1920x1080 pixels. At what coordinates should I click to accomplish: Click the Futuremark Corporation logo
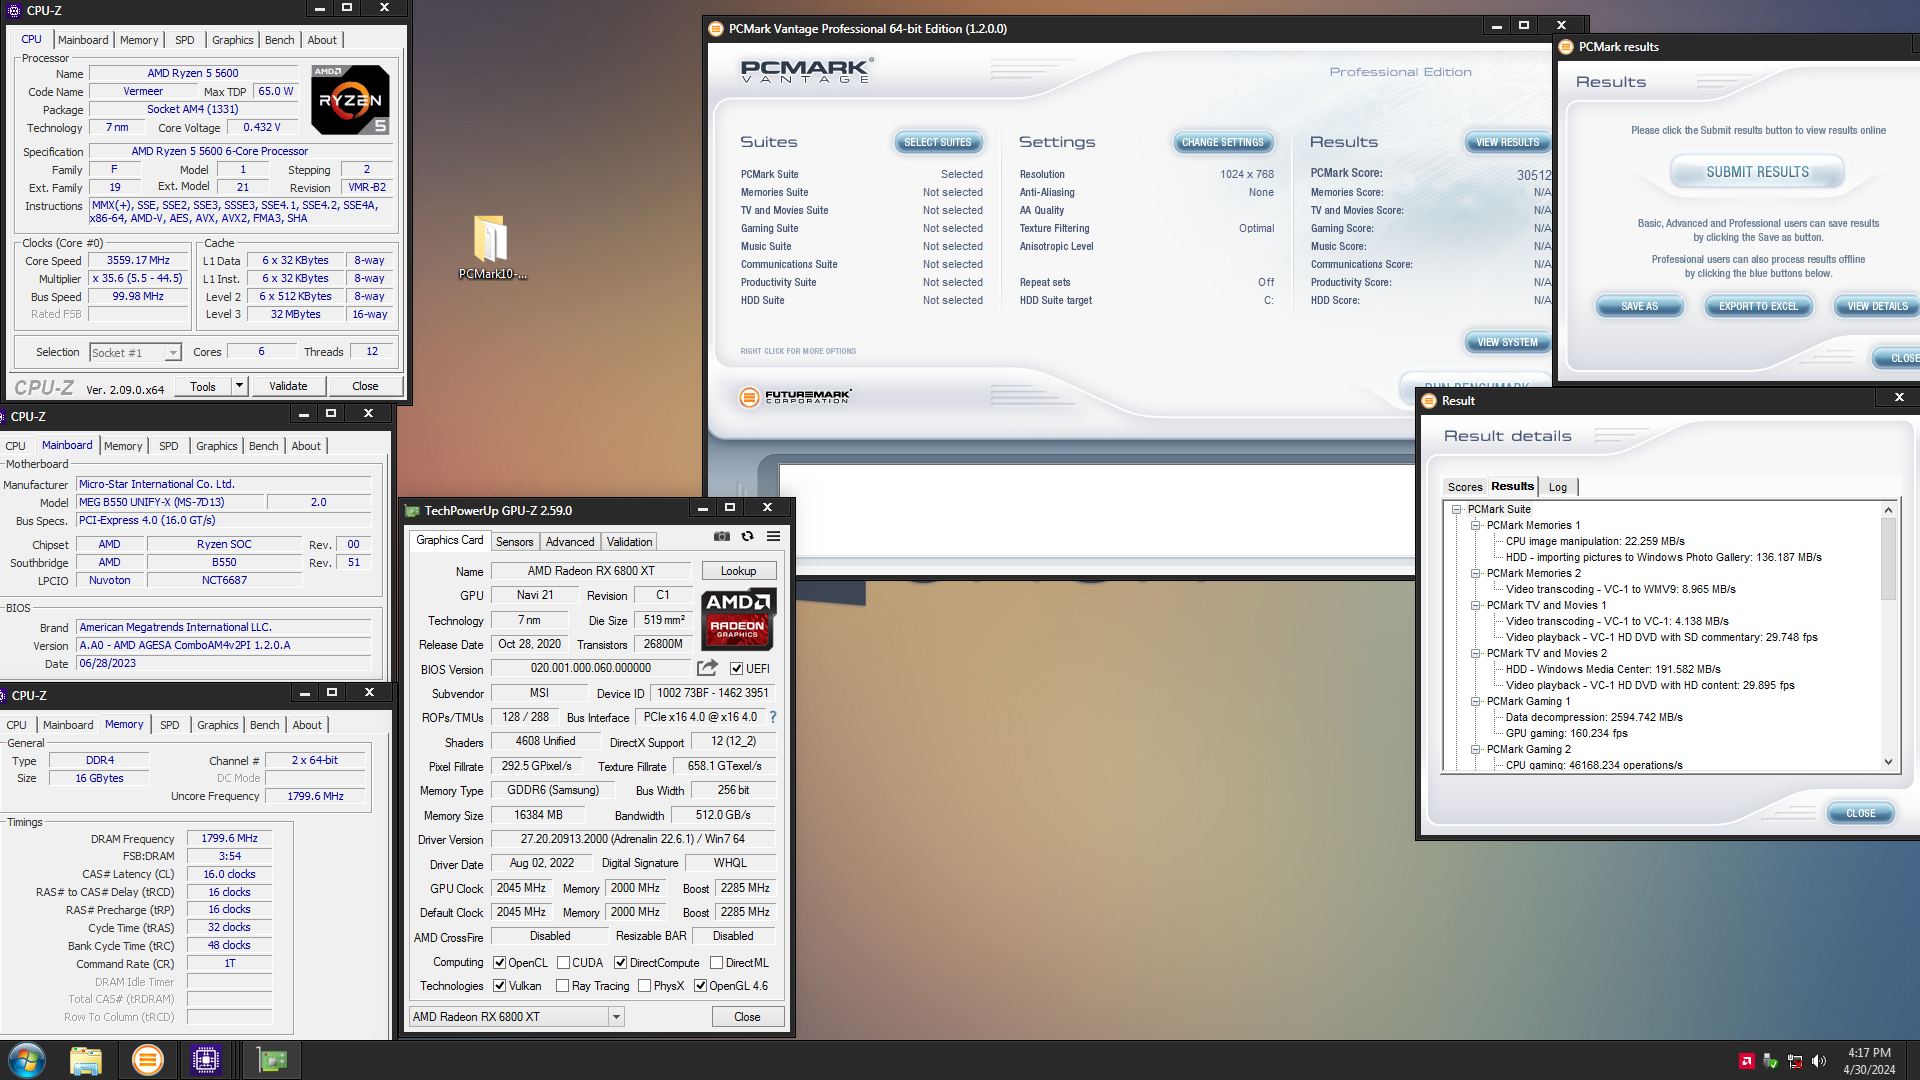pyautogui.click(x=796, y=397)
